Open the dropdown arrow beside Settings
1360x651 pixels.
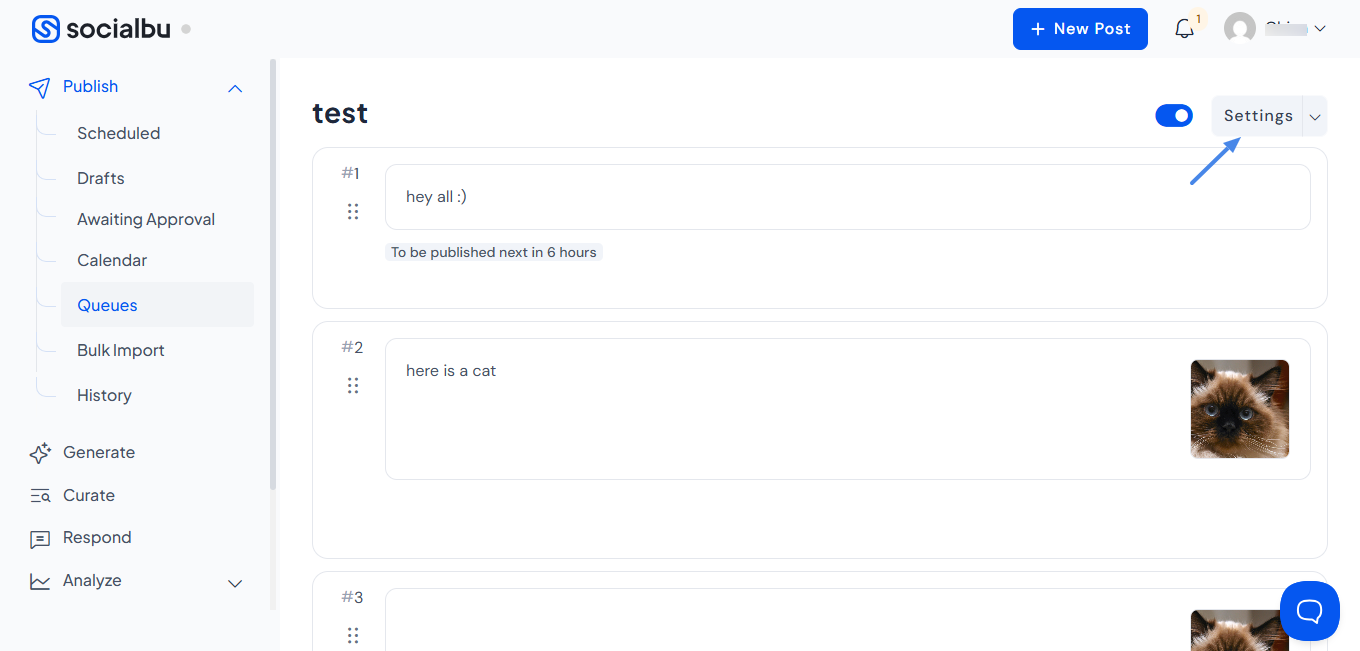tap(1316, 116)
